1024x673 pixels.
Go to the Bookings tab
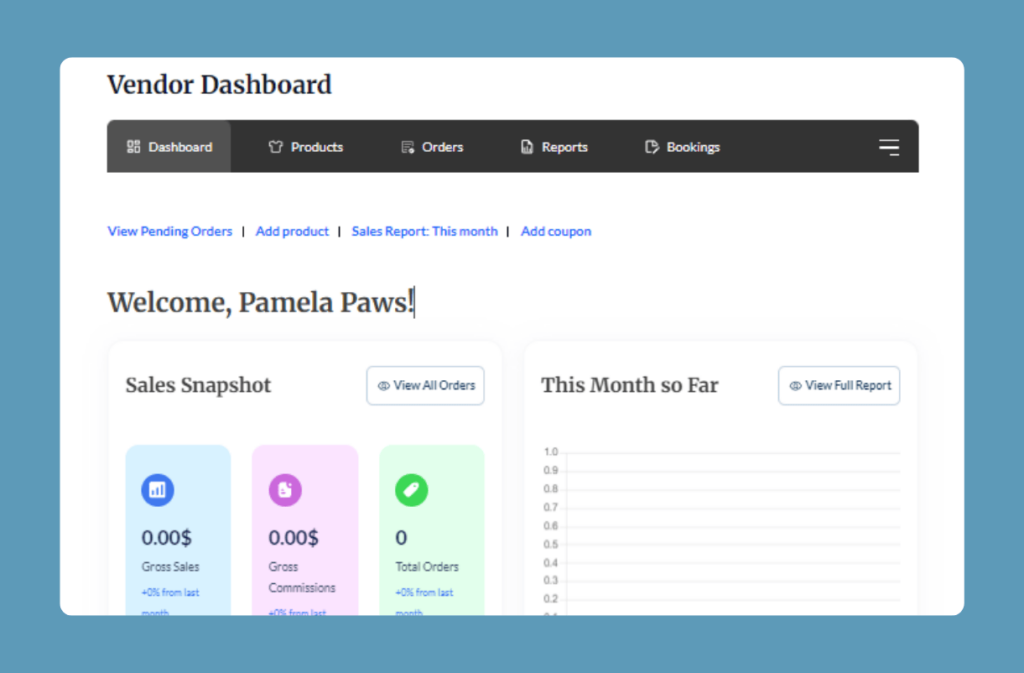click(693, 147)
